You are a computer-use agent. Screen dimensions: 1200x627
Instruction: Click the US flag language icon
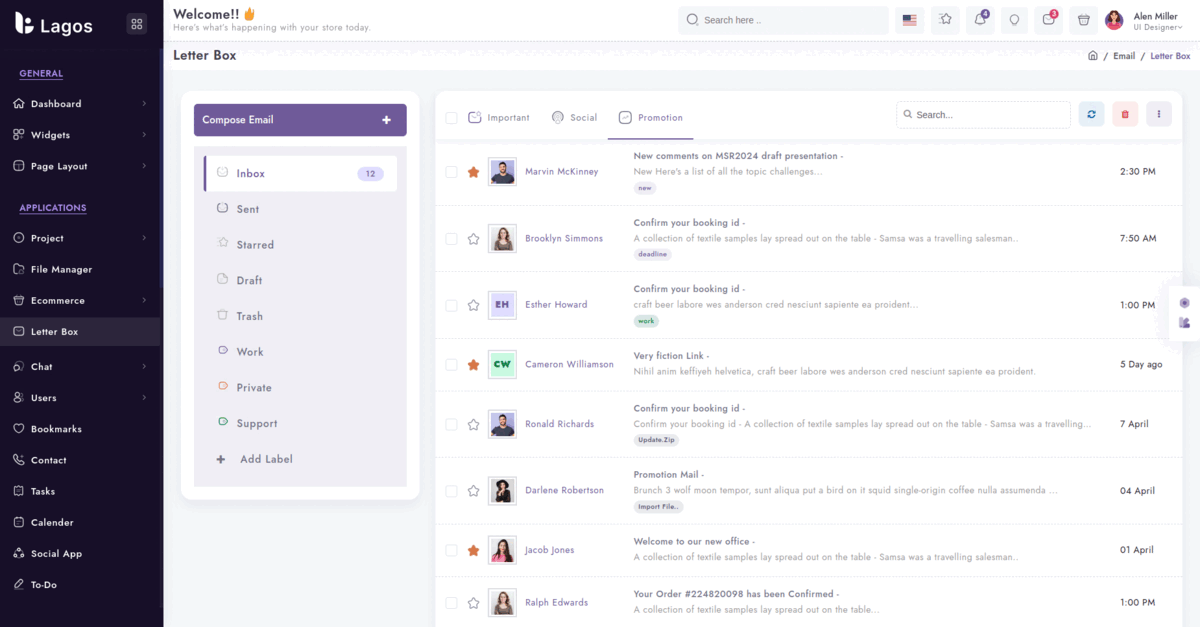909,20
